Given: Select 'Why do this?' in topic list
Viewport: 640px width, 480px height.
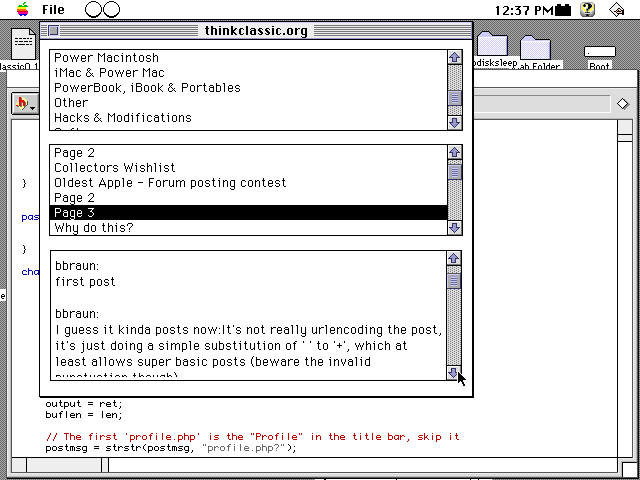Looking at the screenshot, I should 93,228.
